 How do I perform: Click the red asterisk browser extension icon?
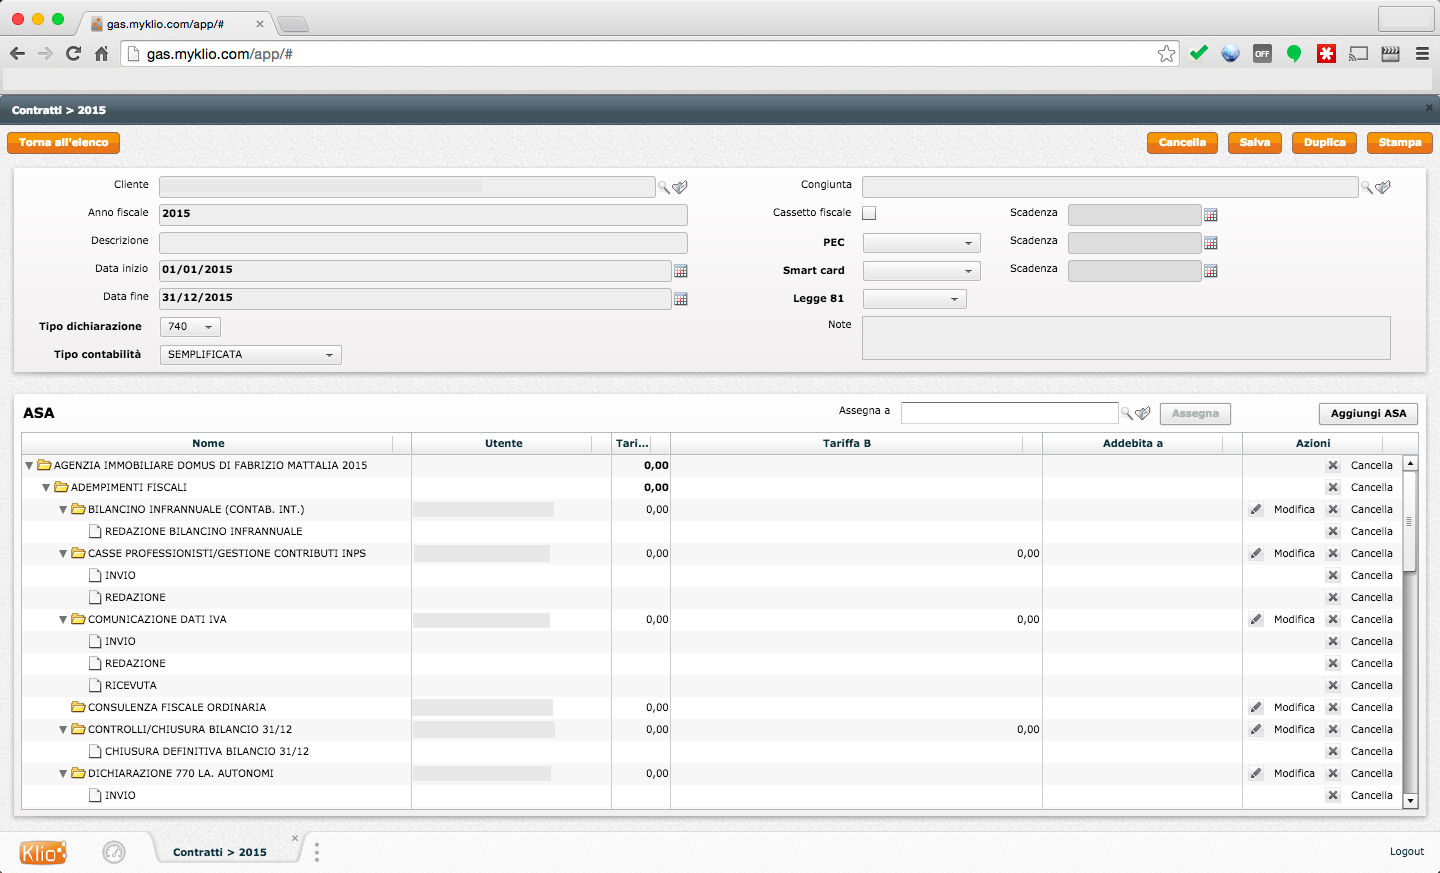[1326, 54]
